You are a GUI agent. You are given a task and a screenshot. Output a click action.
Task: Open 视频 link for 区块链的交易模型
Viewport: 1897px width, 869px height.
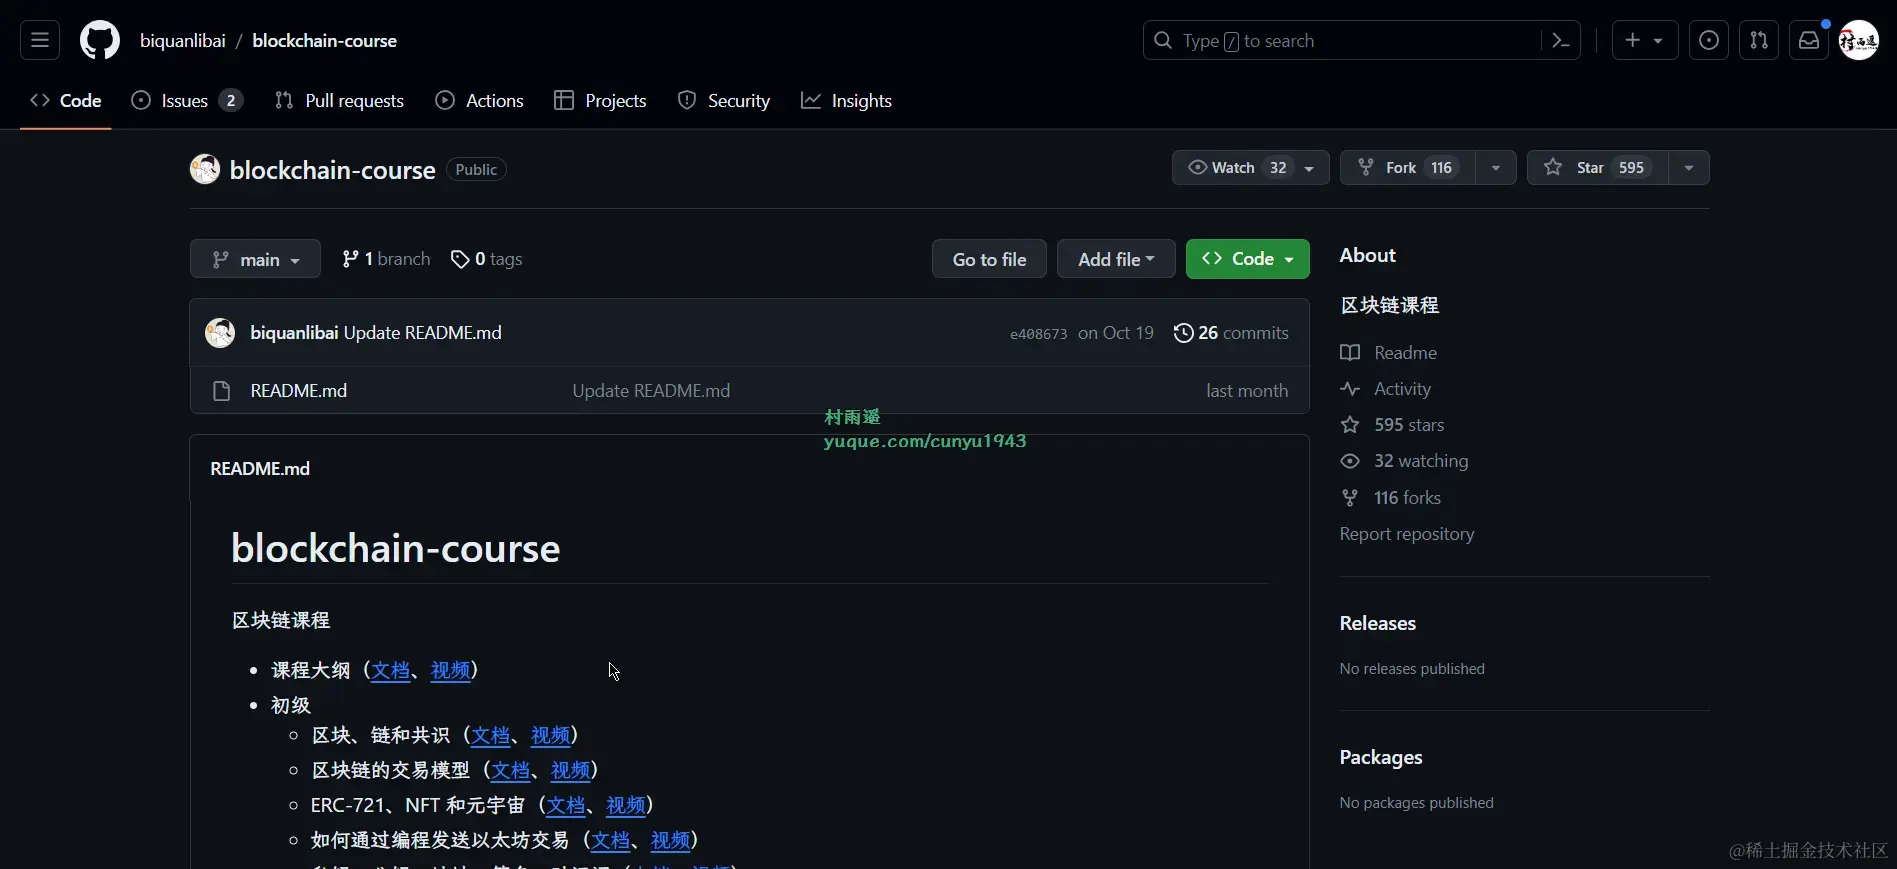570,770
